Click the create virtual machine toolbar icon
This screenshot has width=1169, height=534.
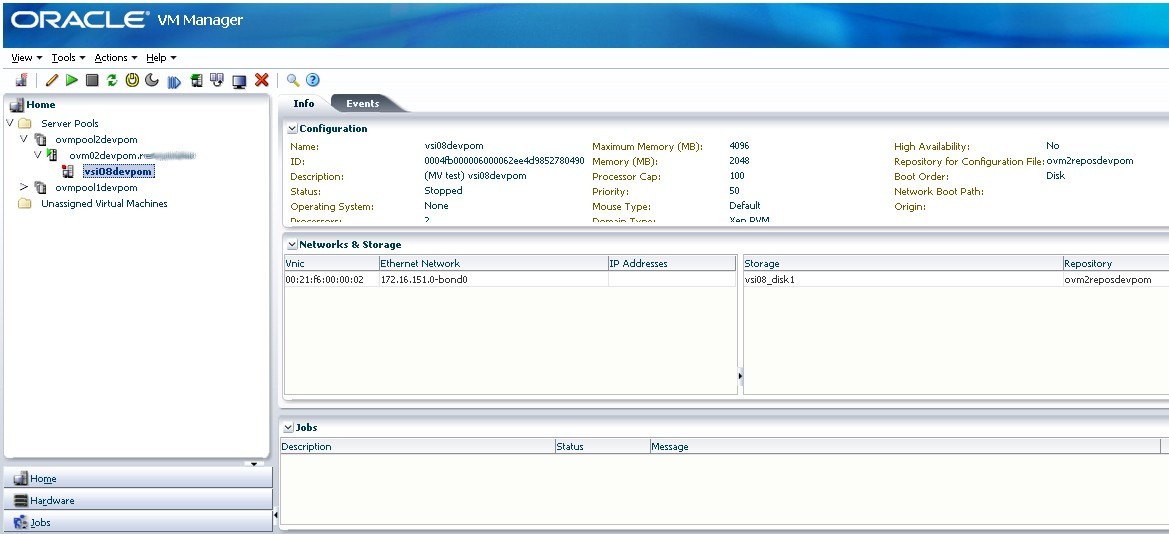pyautogui.click(x=21, y=80)
